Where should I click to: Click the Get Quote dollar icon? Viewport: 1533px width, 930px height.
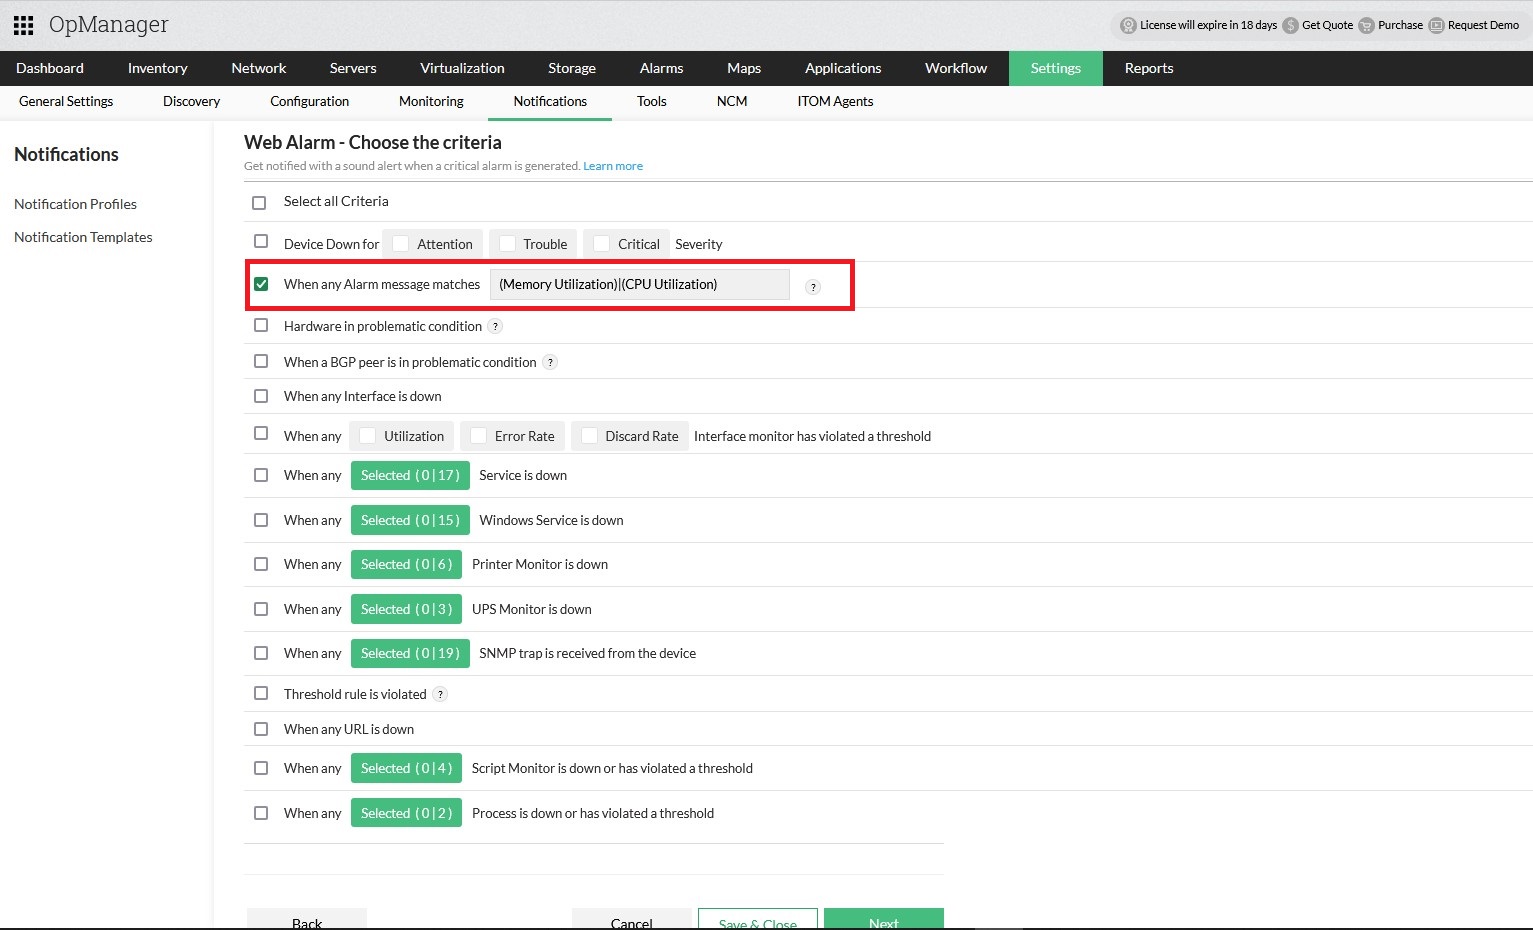coord(1290,26)
